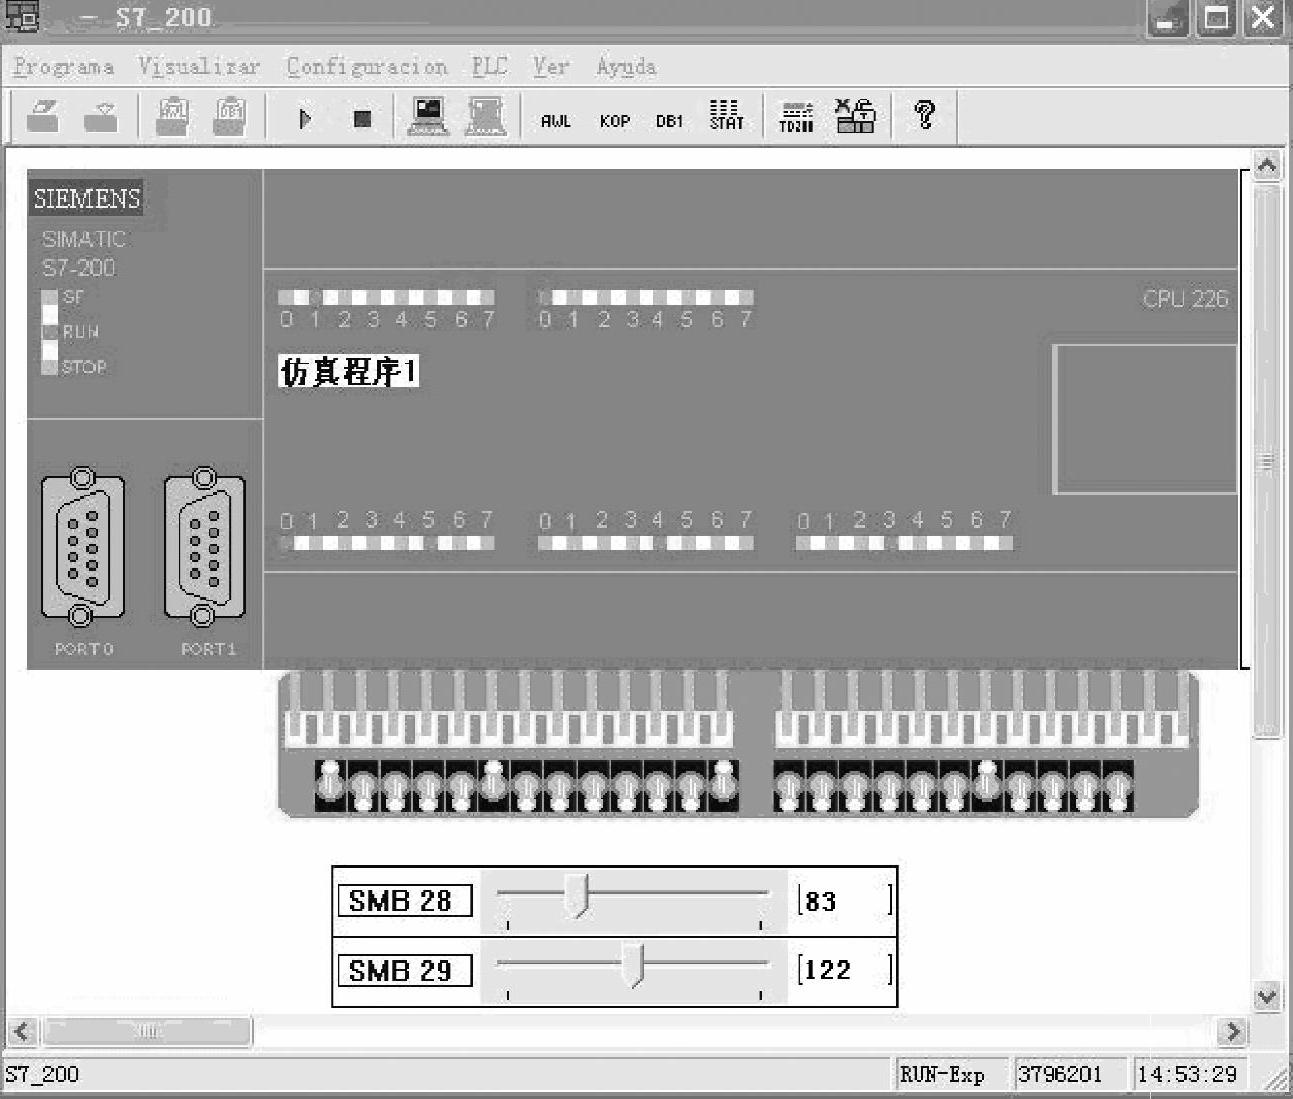
Task: Click the help question mark icon
Action: [x=925, y=116]
